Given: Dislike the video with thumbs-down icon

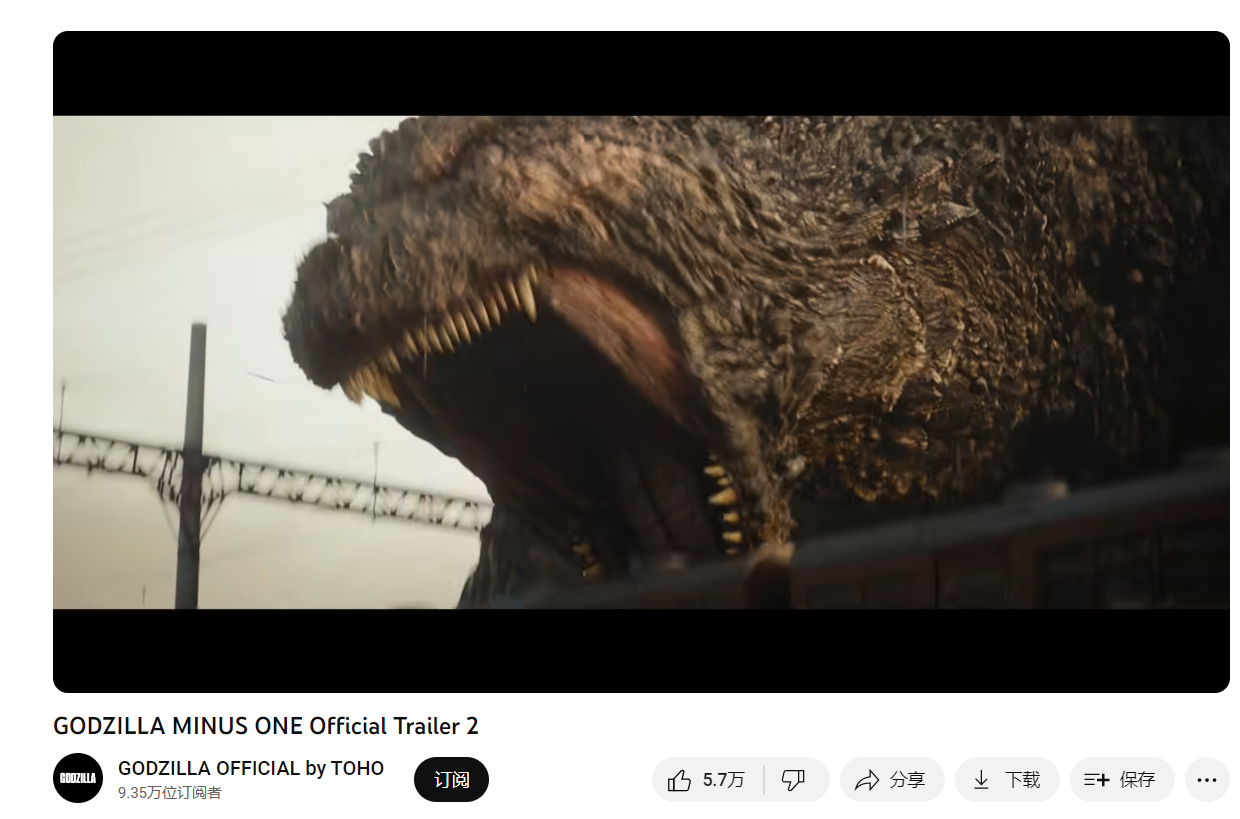Looking at the screenshot, I should [797, 780].
